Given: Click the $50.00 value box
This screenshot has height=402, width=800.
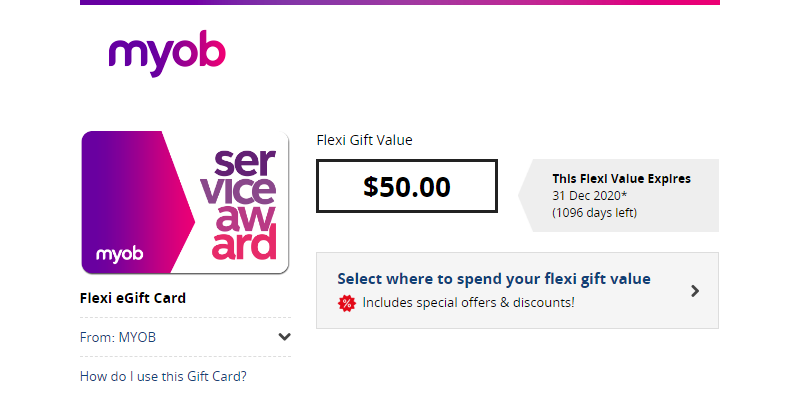Looking at the screenshot, I should coord(407,186).
